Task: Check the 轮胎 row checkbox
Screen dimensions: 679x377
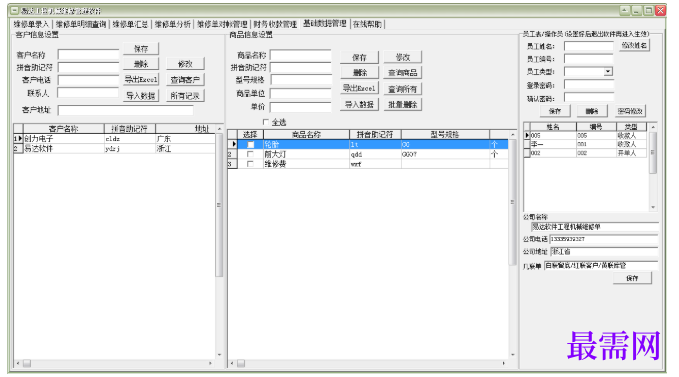Action: pyautogui.click(x=250, y=145)
